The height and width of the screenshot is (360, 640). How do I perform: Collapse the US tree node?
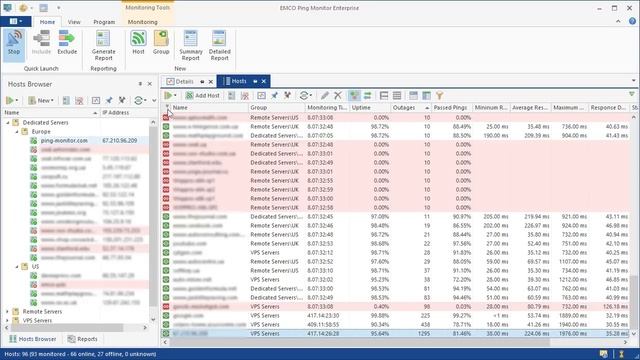pyautogui.click(x=17, y=266)
